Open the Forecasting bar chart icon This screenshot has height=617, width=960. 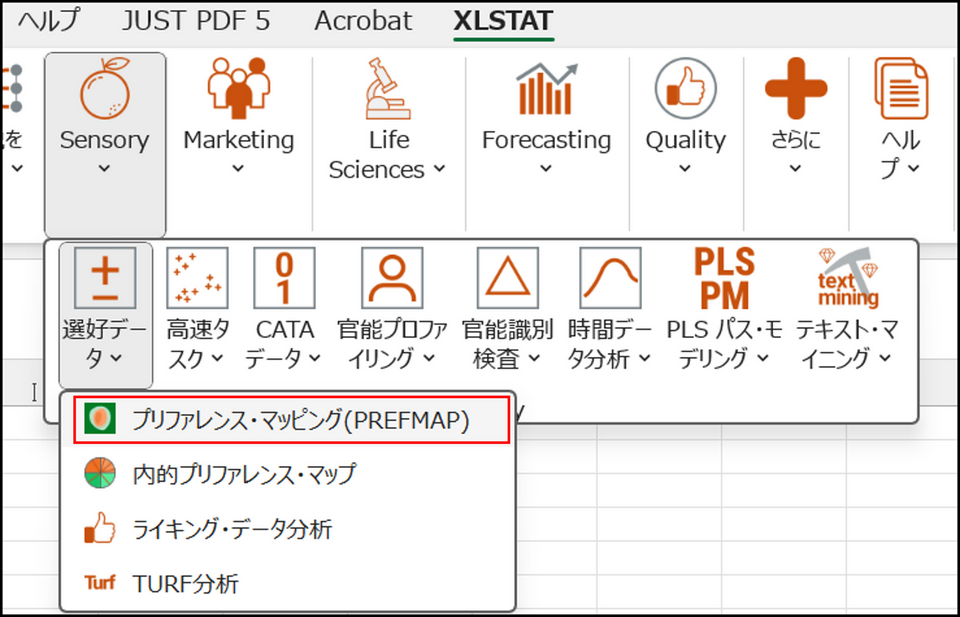pos(546,89)
